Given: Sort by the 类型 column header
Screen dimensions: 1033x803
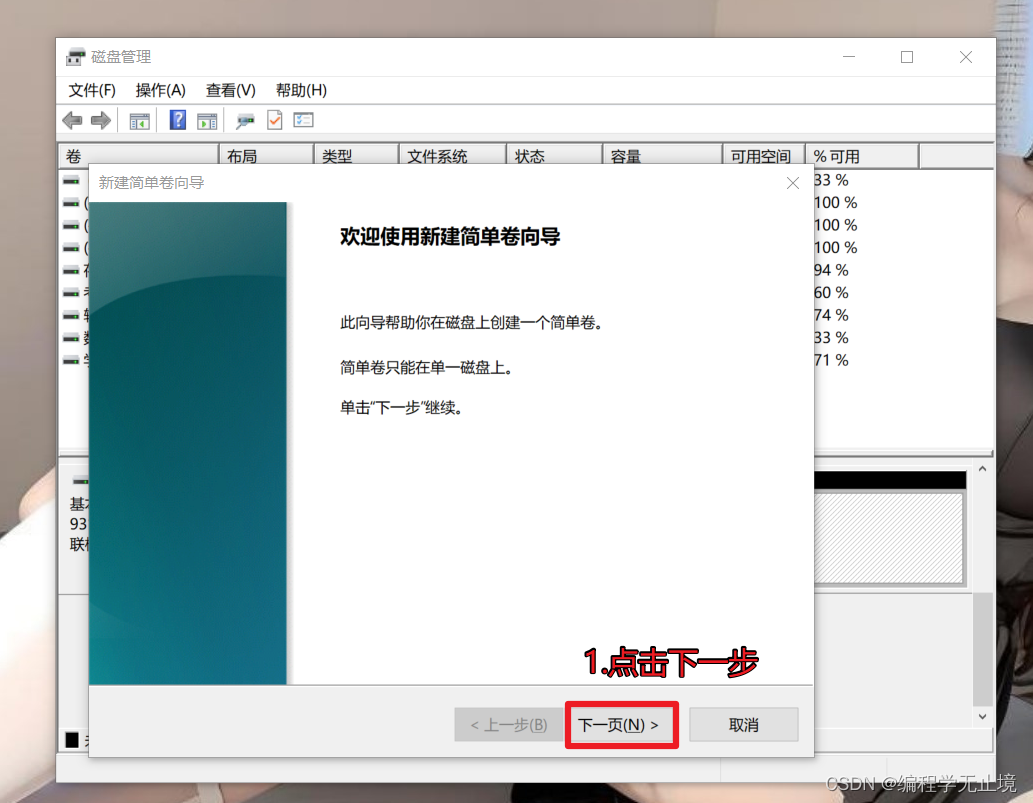Looking at the screenshot, I should [356, 156].
